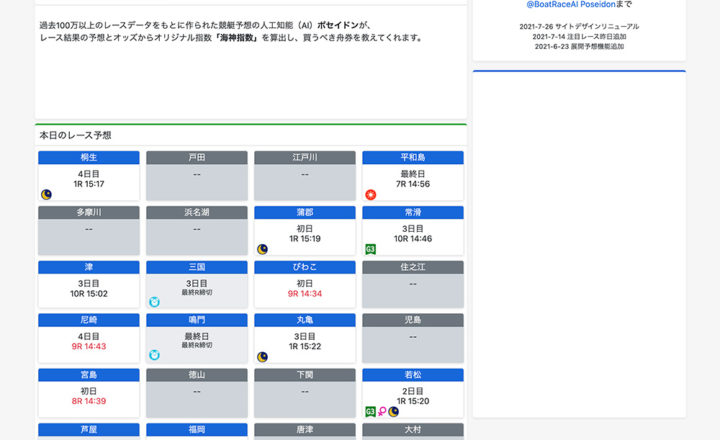Click the moon icon in the 蒲郡 card
720x440 pixels.
[x=262, y=249]
